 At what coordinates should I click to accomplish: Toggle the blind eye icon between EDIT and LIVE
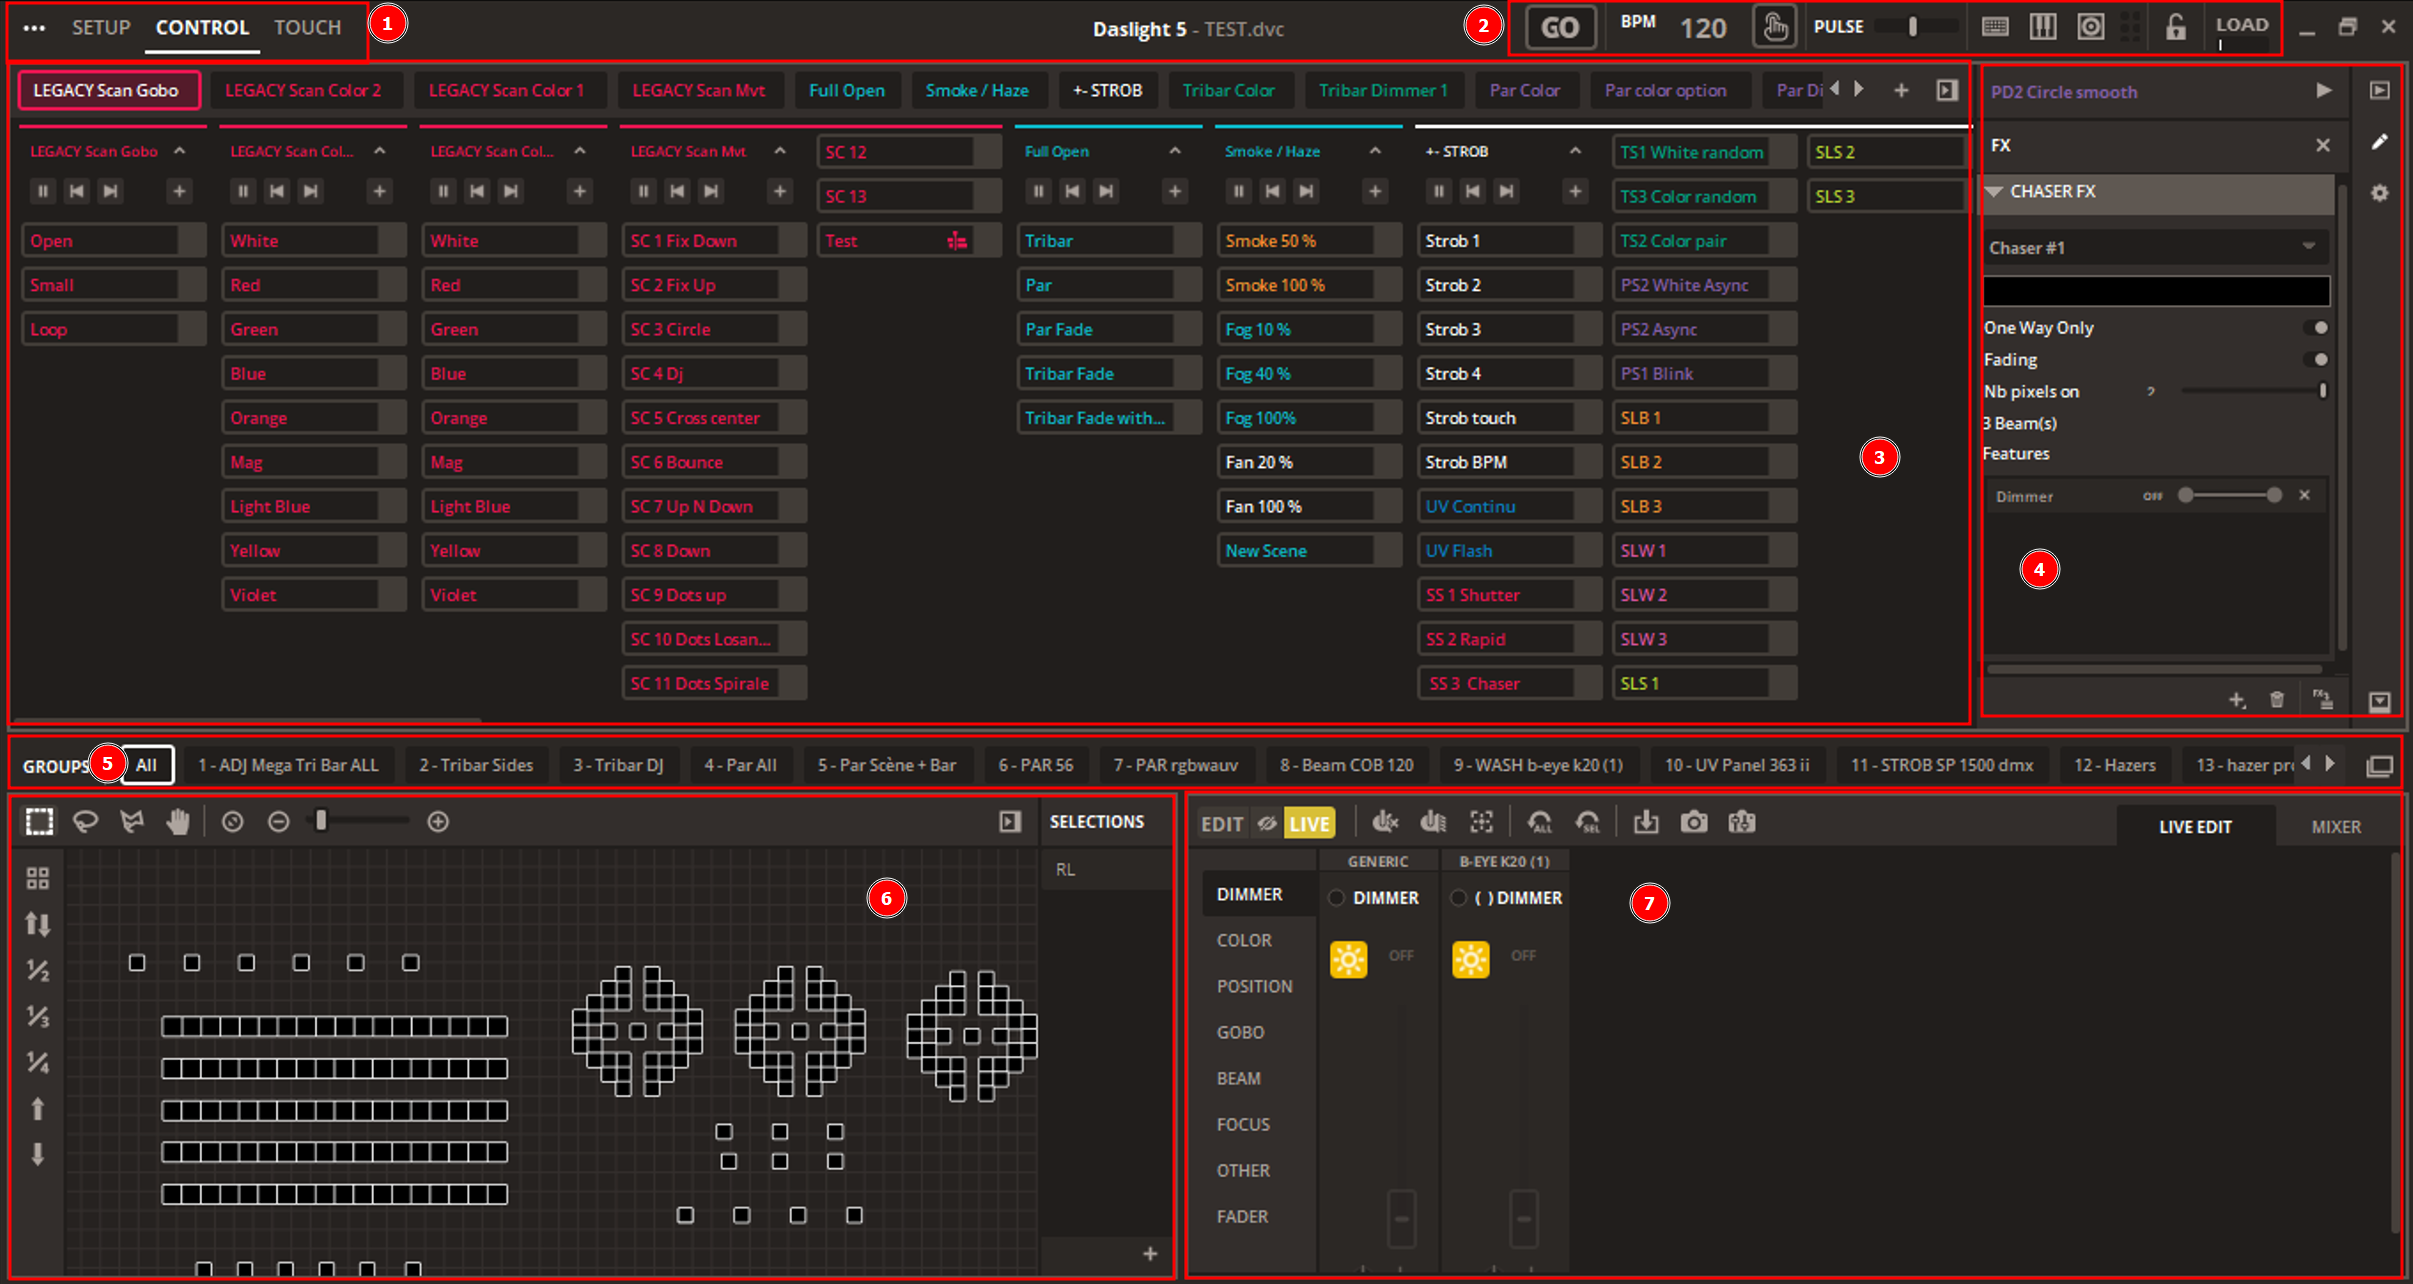point(1267,823)
